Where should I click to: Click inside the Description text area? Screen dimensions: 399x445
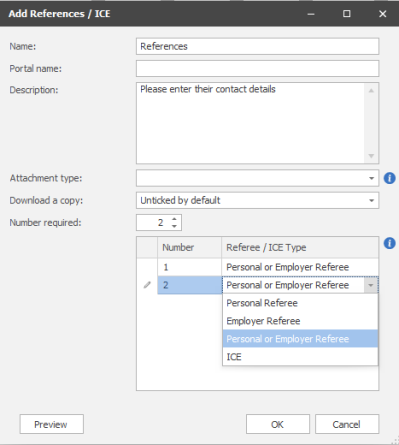point(250,123)
